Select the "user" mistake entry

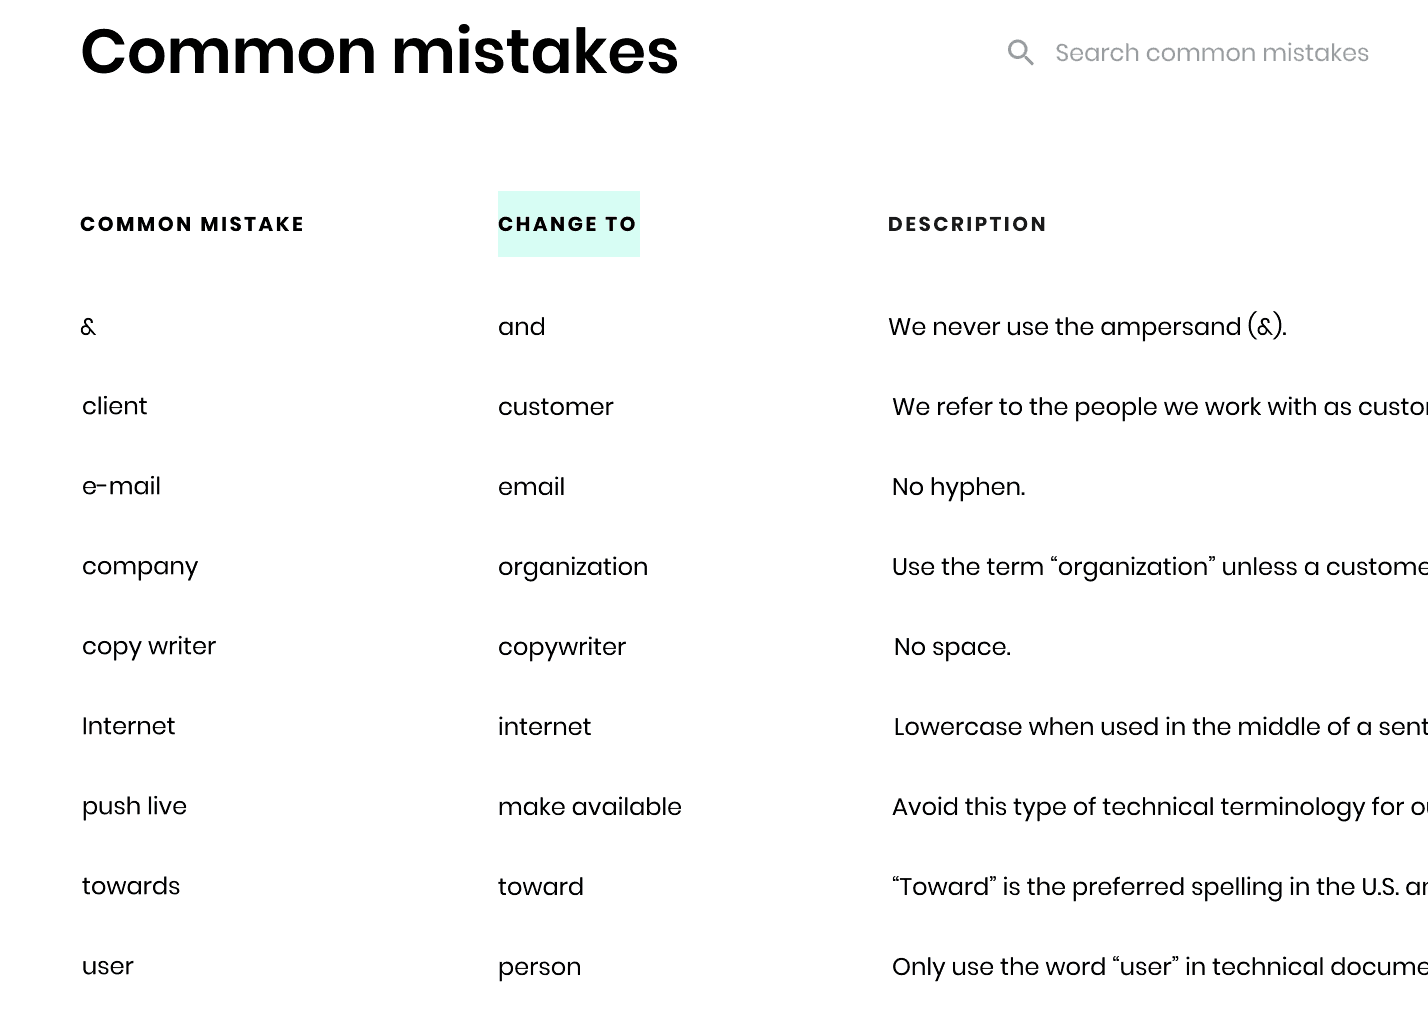(108, 966)
